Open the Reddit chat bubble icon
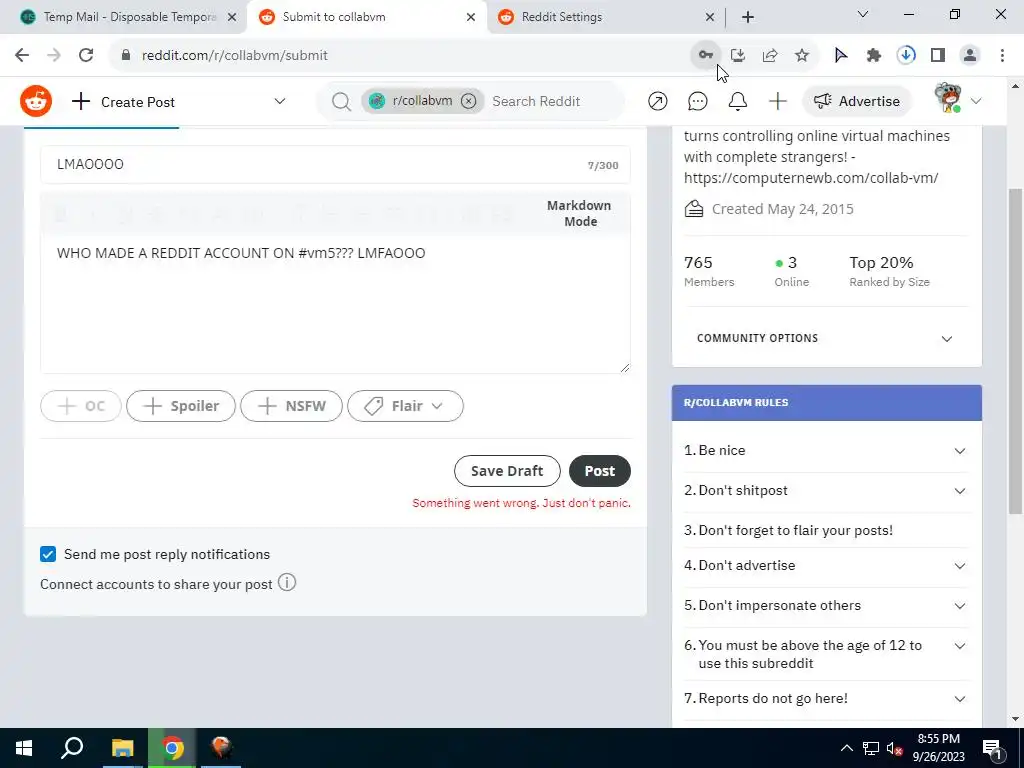Screen dimensions: 1024x768 [x=697, y=101]
